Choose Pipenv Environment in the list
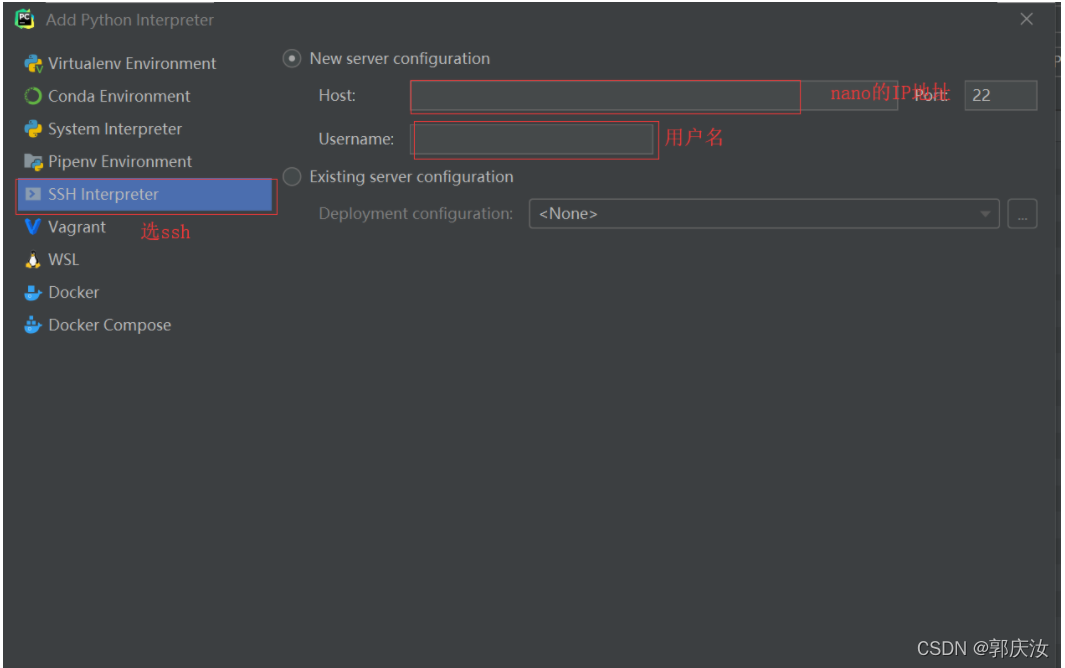This screenshot has height=668, width=1065. pyautogui.click(x=120, y=162)
